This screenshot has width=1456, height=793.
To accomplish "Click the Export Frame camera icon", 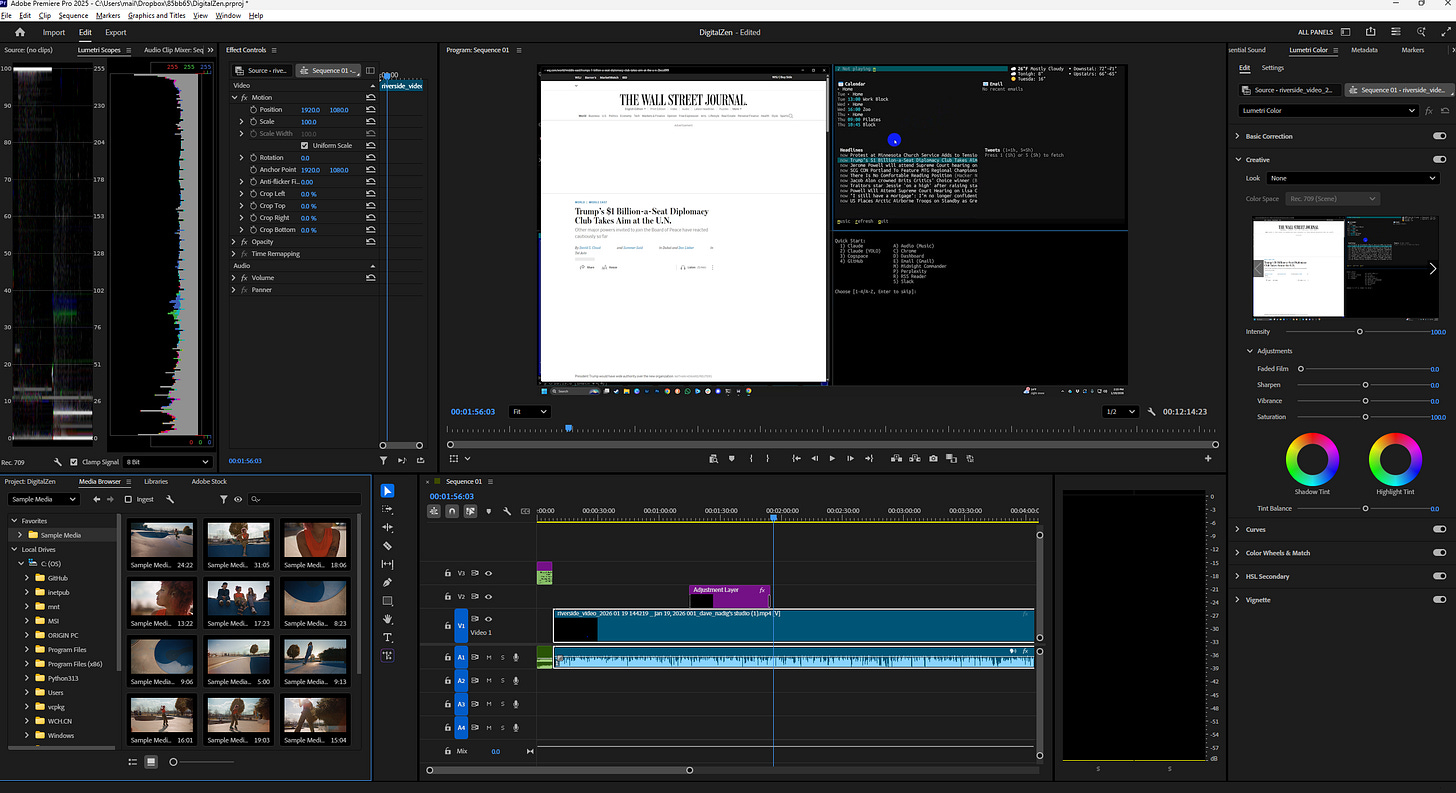I will (933, 458).
